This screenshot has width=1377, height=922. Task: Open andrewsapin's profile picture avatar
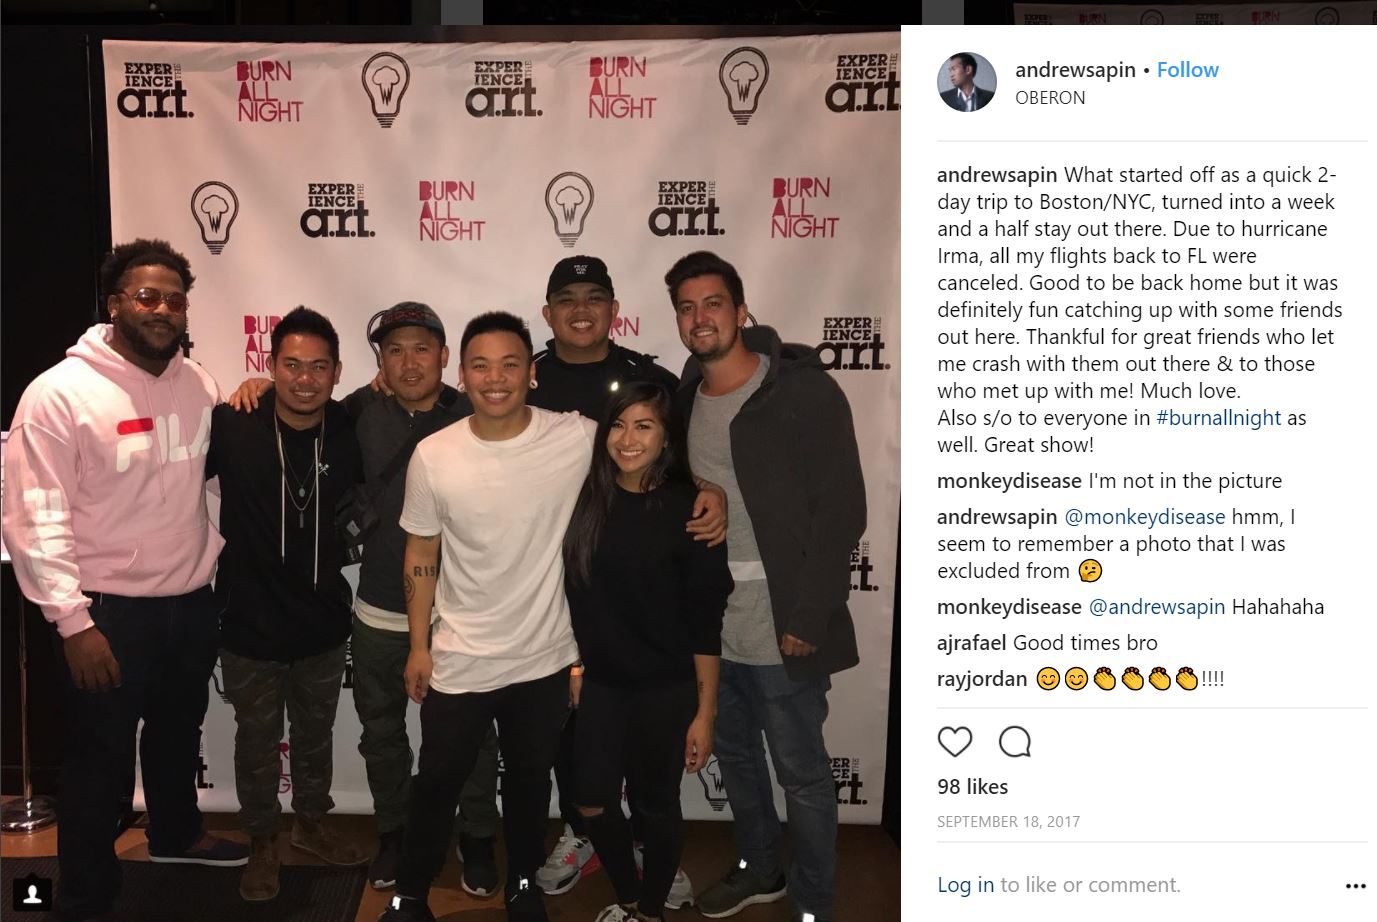tap(967, 82)
